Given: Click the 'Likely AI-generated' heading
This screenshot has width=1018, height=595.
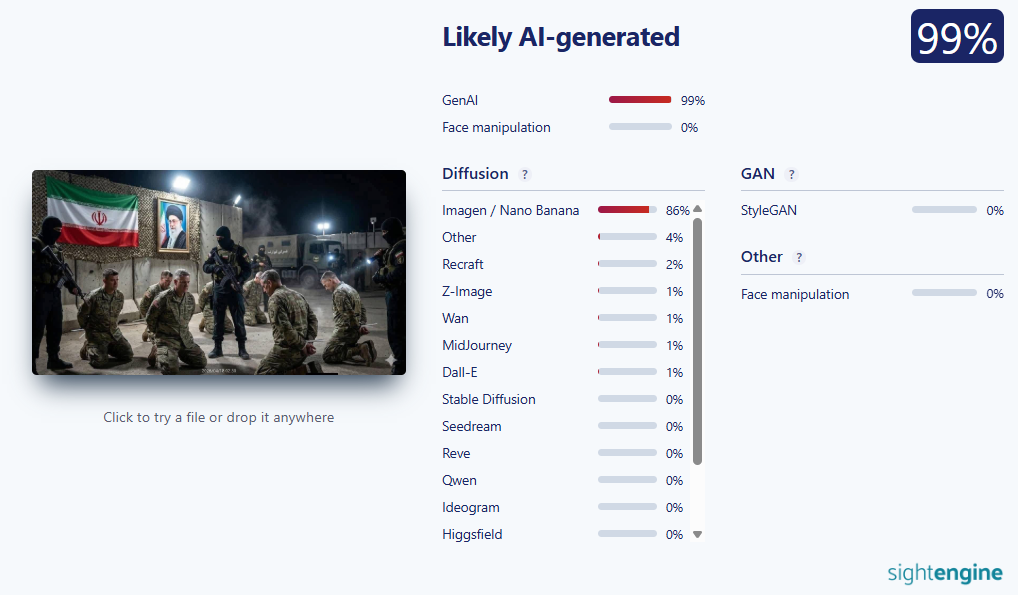Looking at the screenshot, I should pyautogui.click(x=560, y=37).
